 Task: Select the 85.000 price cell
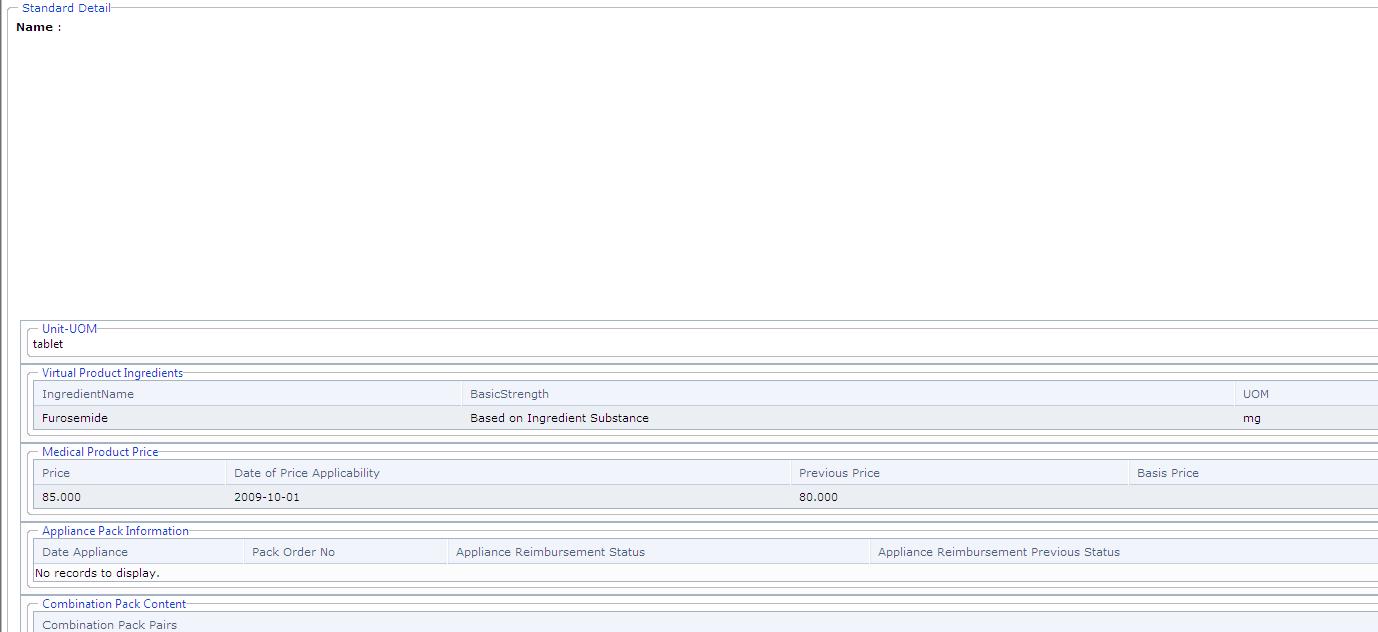tap(62, 497)
